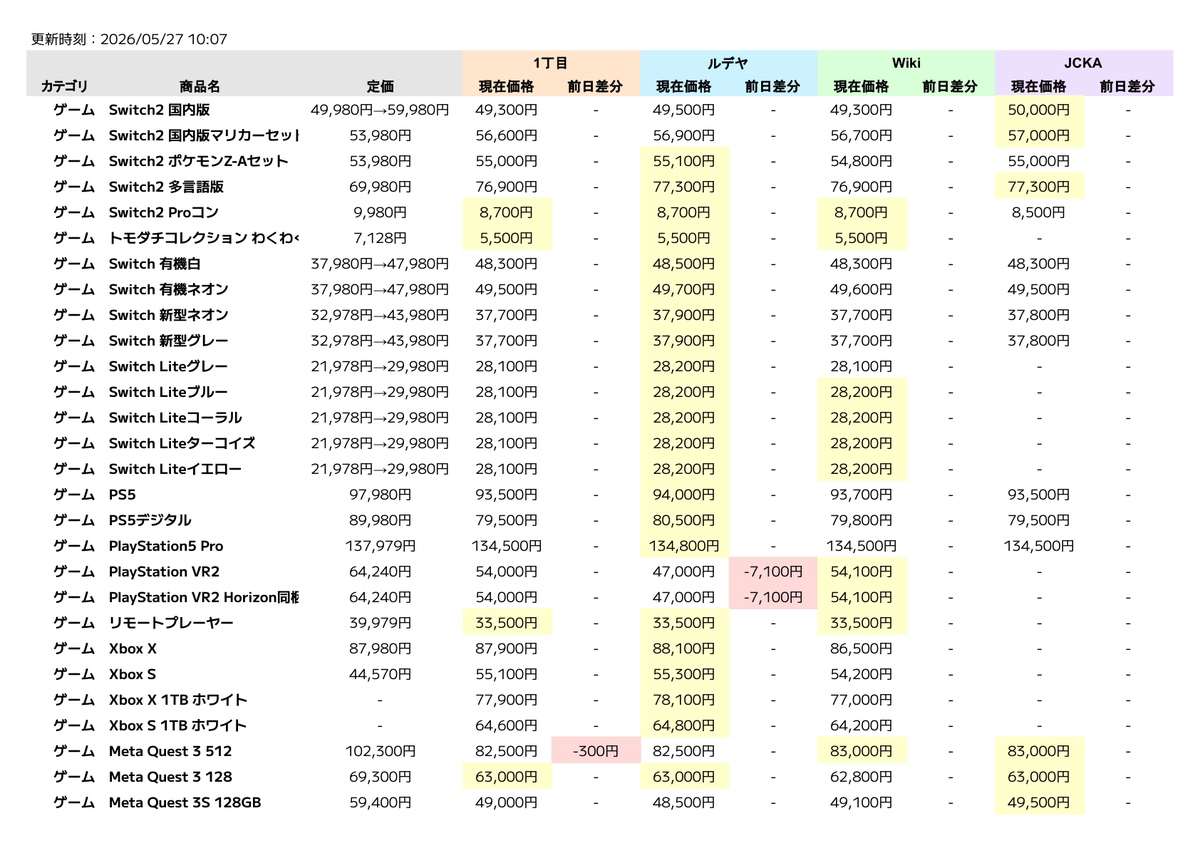
Task: Click Wiki 49,100円 Meta Quest 3S price
Action: point(862,802)
